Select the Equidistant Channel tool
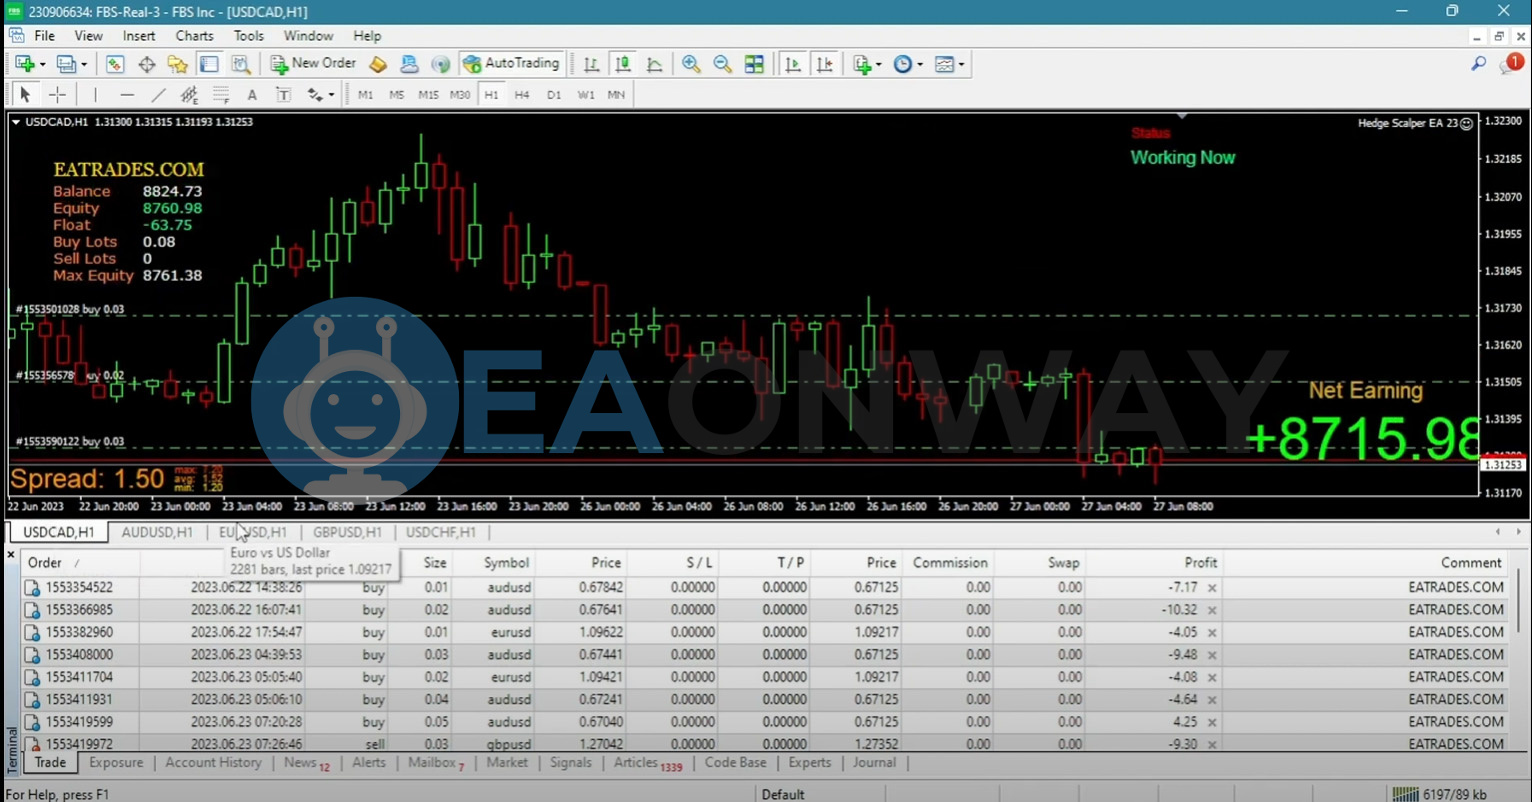This screenshot has width=1532, height=802. pyautogui.click(x=189, y=94)
